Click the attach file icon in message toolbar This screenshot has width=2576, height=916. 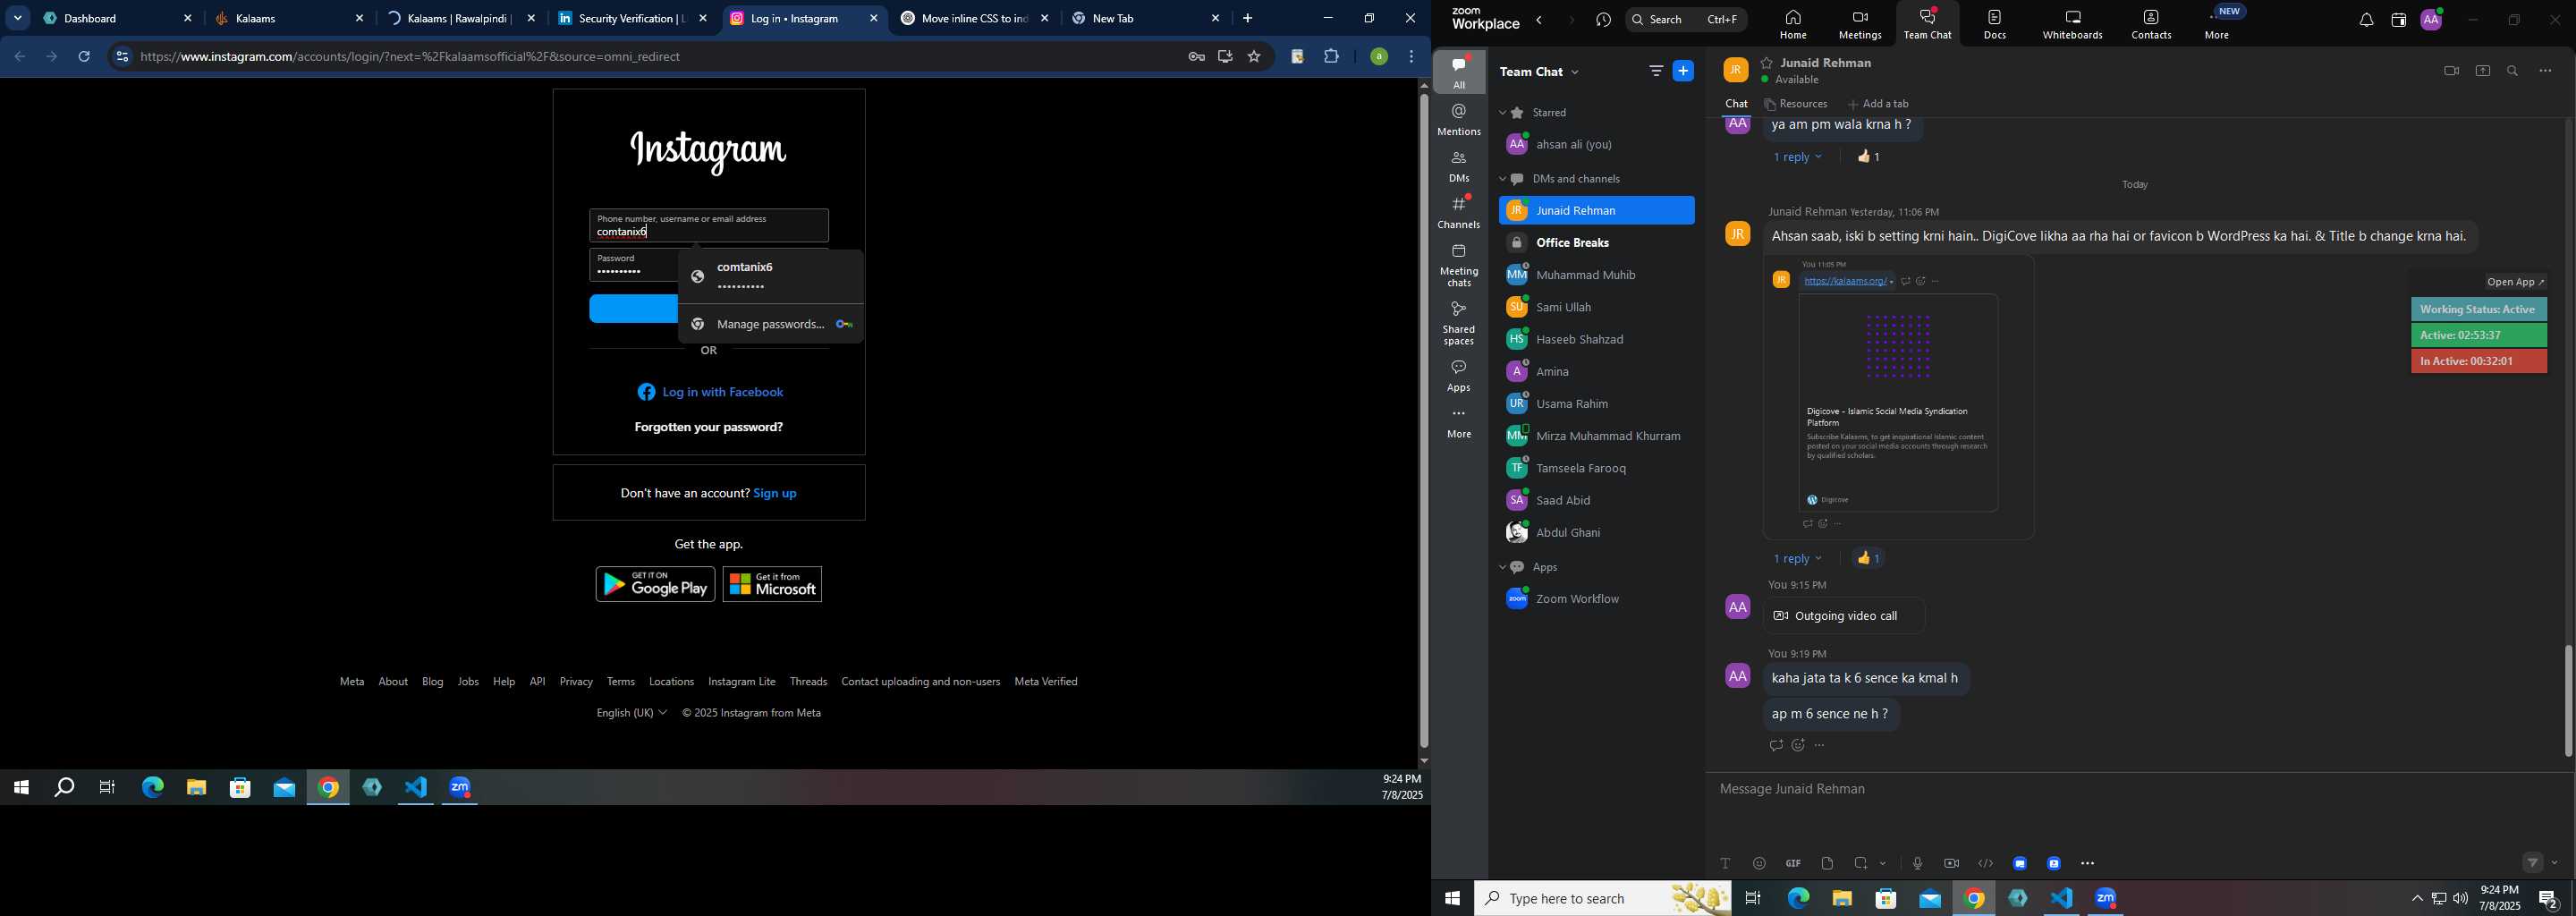point(1827,863)
